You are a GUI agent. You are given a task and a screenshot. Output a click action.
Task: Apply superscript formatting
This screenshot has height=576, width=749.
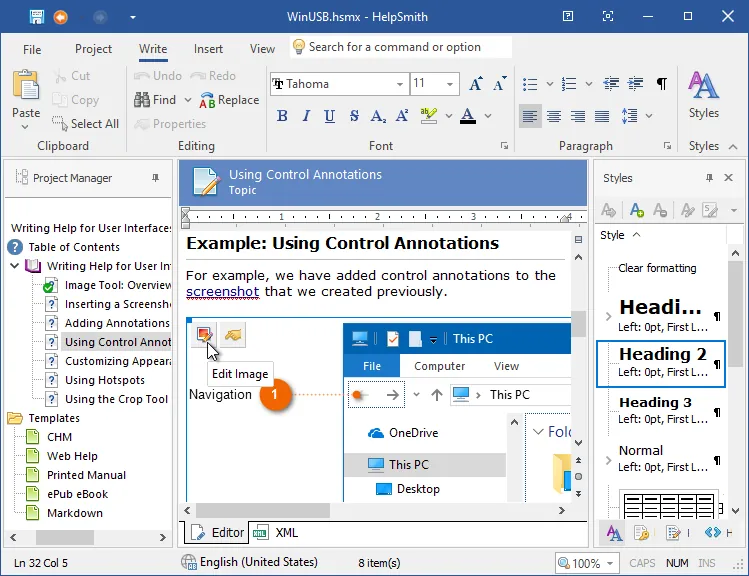coord(402,116)
